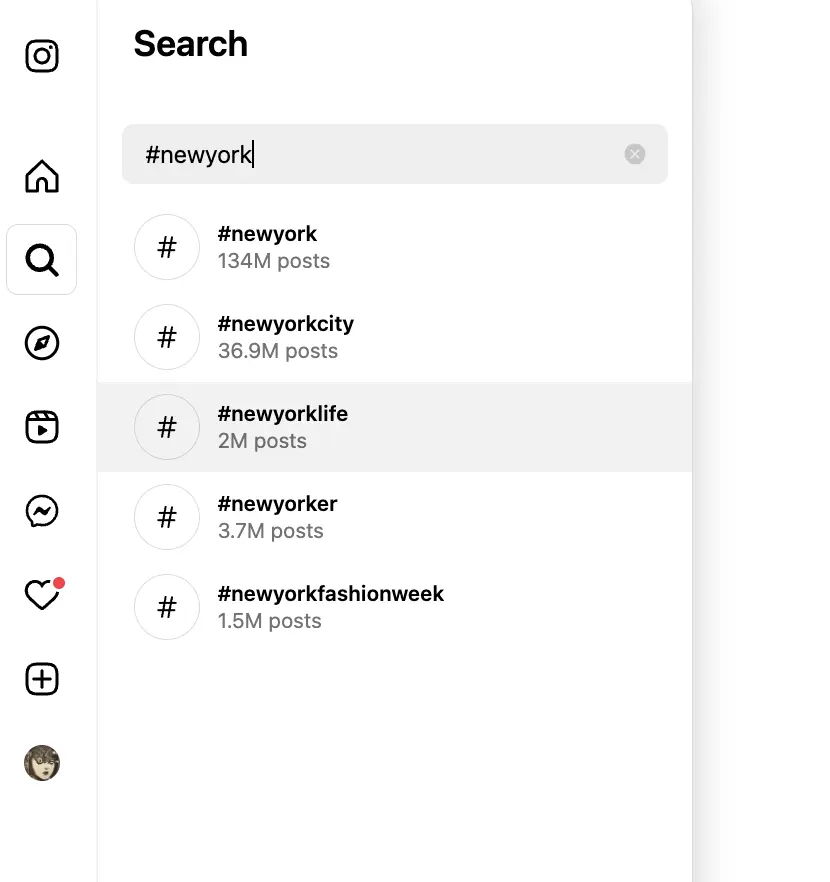
Task: Click the Create new post plus icon
Action: pyautogui.click(x=42, y=679)
